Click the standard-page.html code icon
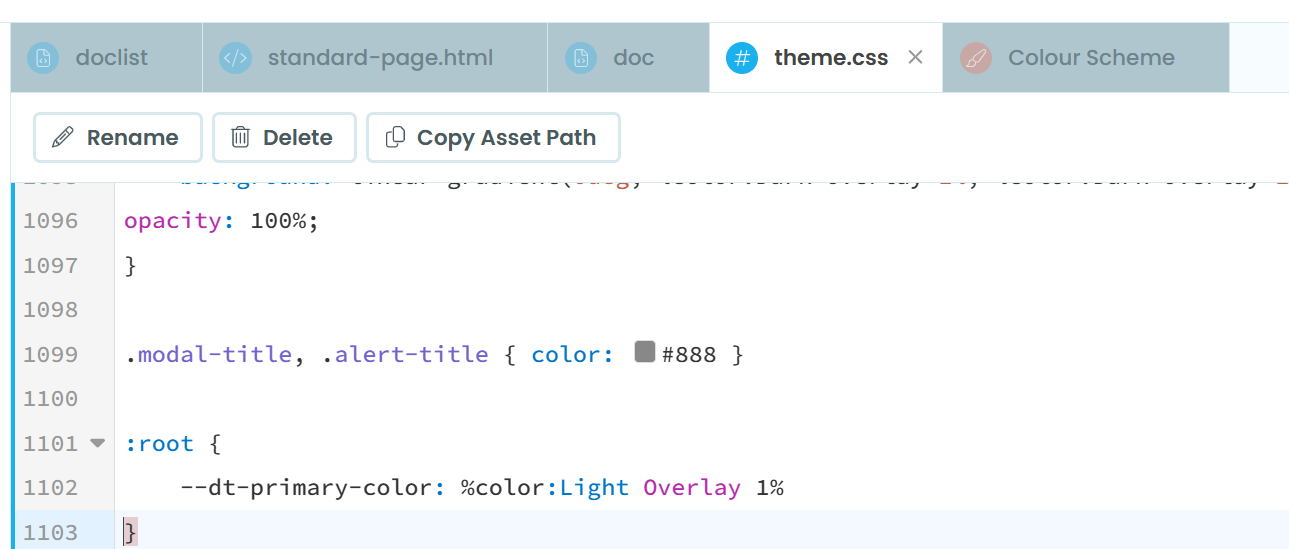Image resolution: width=1289 pixels, height=549 pixels. [235, 58]
